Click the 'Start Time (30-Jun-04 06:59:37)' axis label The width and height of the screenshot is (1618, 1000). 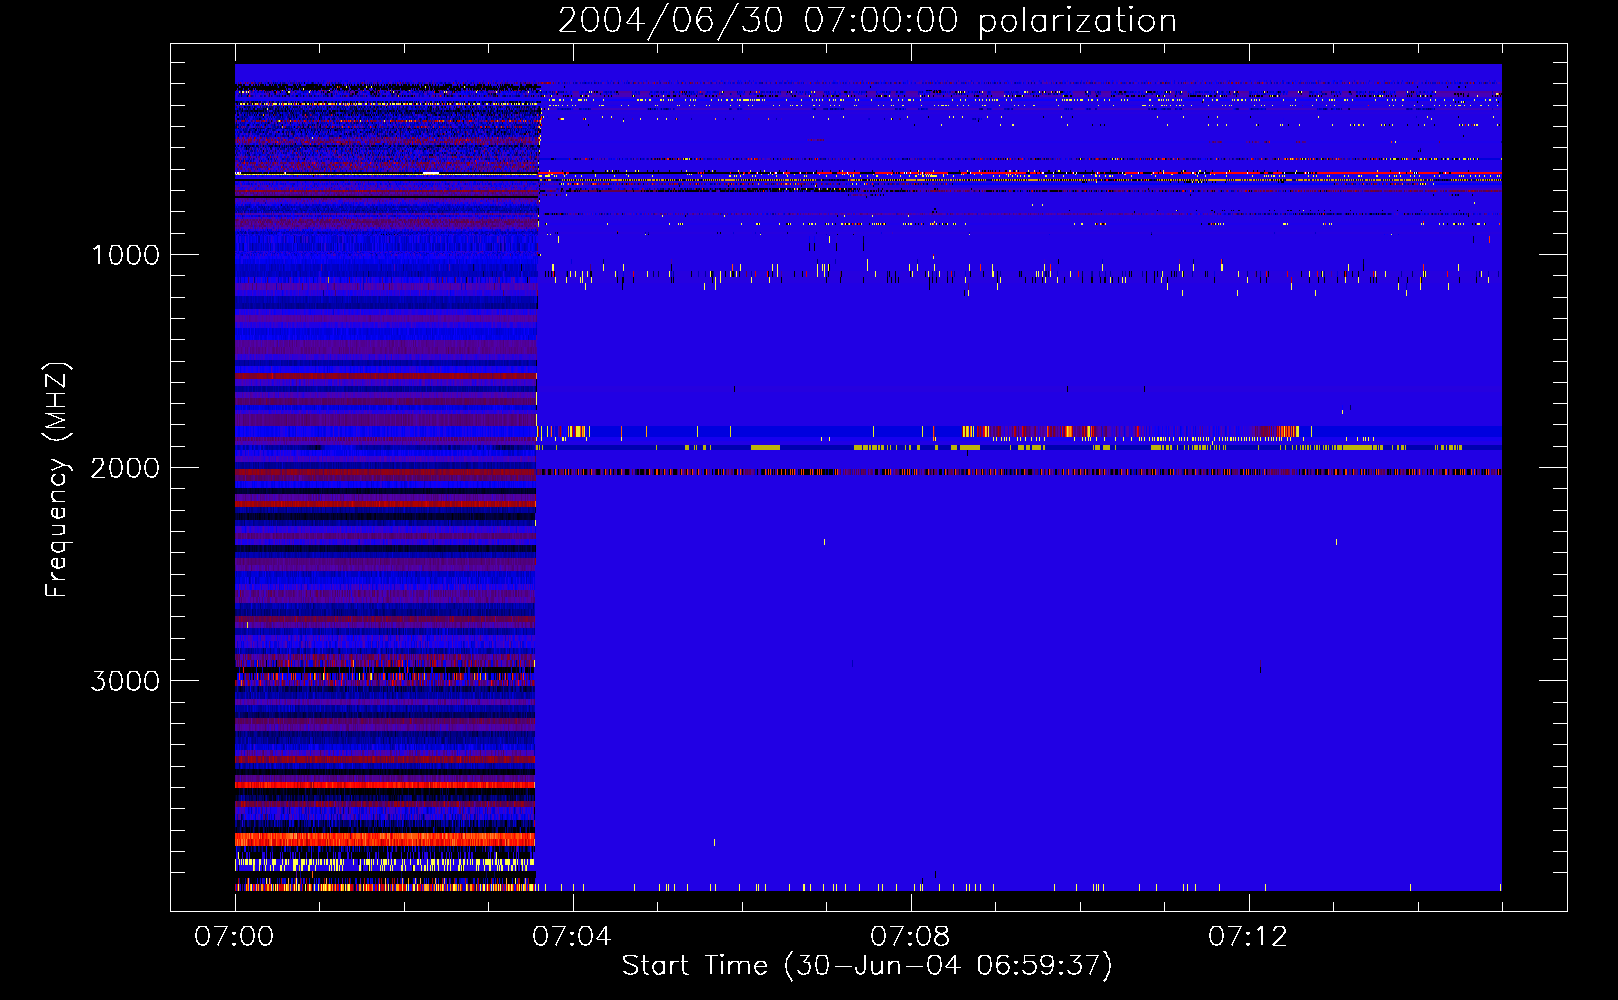(867, 966)
